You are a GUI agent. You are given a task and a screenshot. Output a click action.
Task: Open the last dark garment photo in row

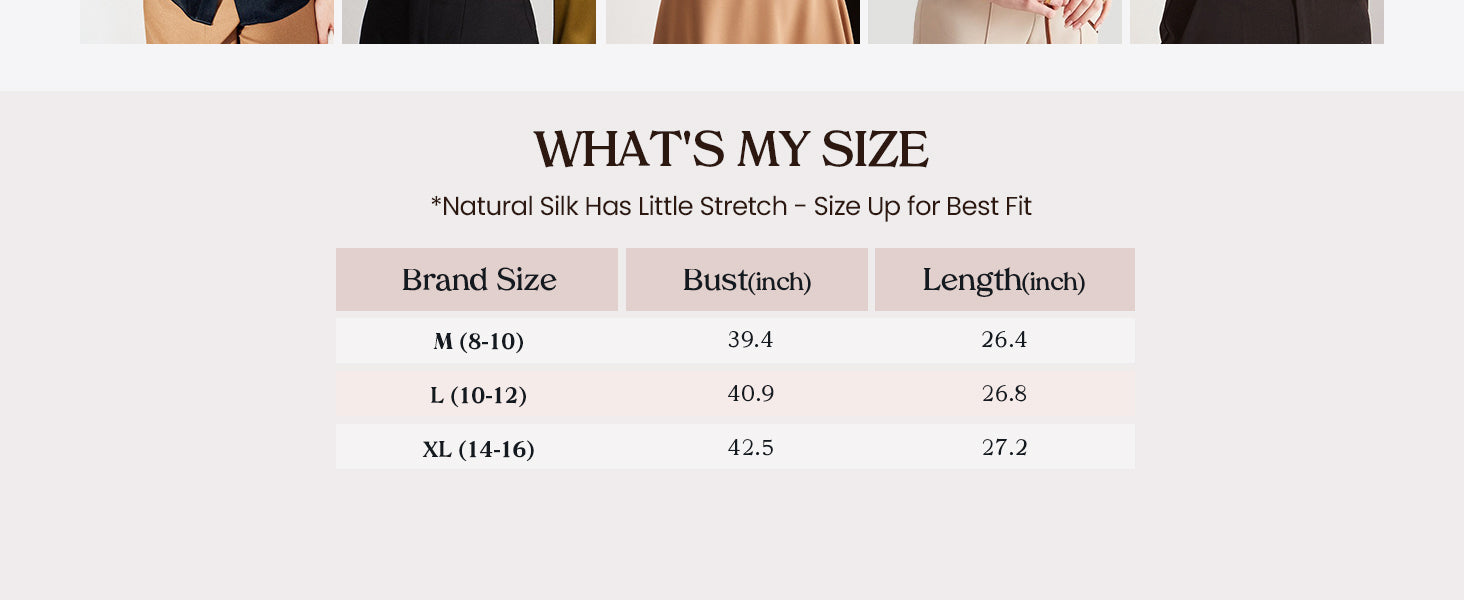1257,21
